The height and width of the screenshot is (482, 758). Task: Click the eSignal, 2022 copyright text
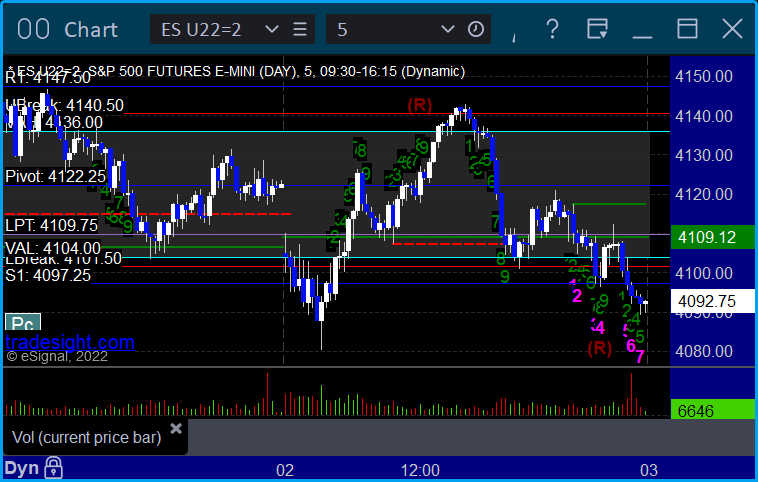click(x=57, y=356)
